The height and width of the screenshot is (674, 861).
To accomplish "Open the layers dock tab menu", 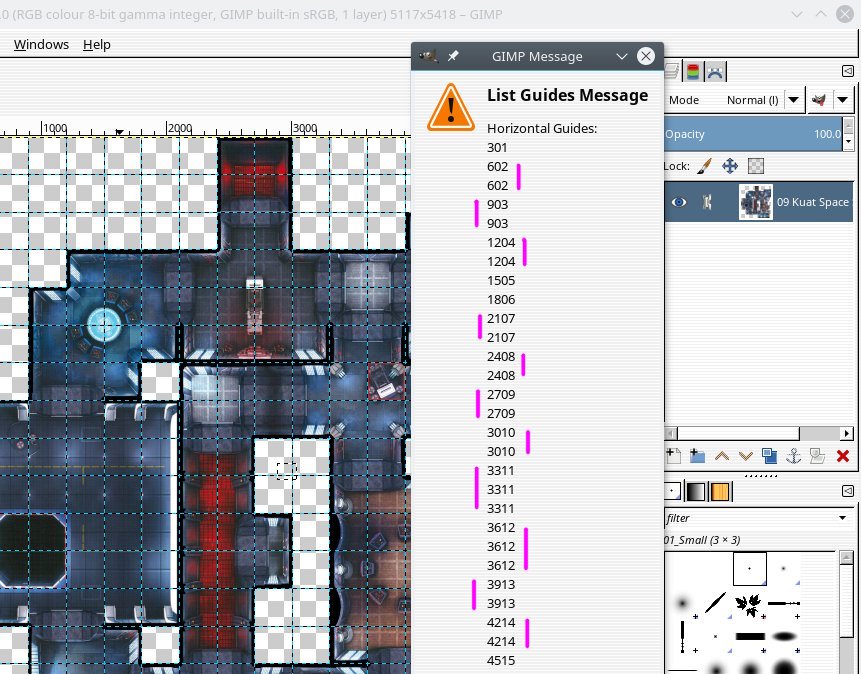I will (848, 71).
